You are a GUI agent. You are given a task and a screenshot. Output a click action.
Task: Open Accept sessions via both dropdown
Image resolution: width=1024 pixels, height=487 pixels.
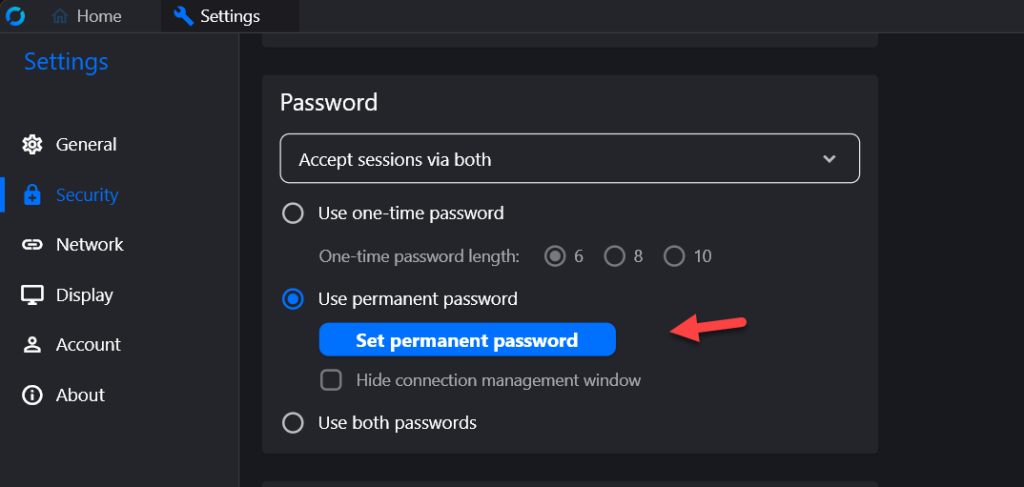pos(569,159)
